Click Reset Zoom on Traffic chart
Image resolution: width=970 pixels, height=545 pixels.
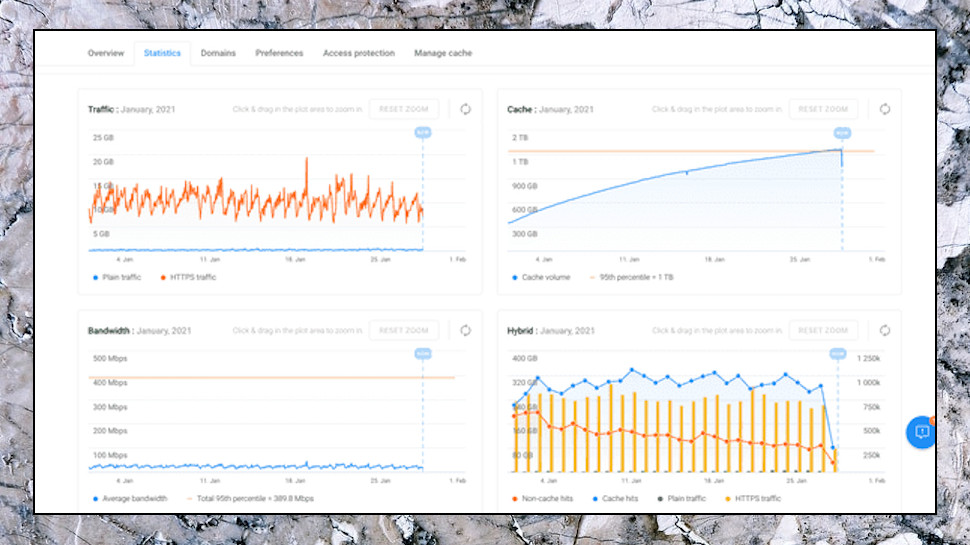click(404, 109)
